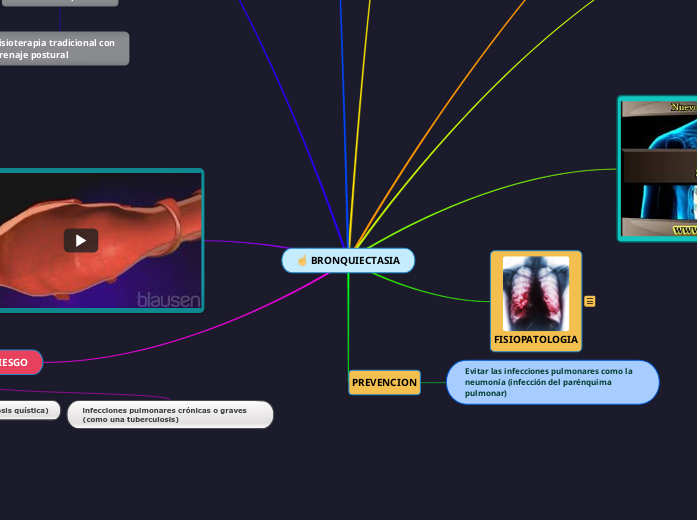Image resolution: width=697 pixels, height=520 pixels.
Task: Select the 'Infecciones pulmonares crónicas o graves' node
Action: (170, 415)
